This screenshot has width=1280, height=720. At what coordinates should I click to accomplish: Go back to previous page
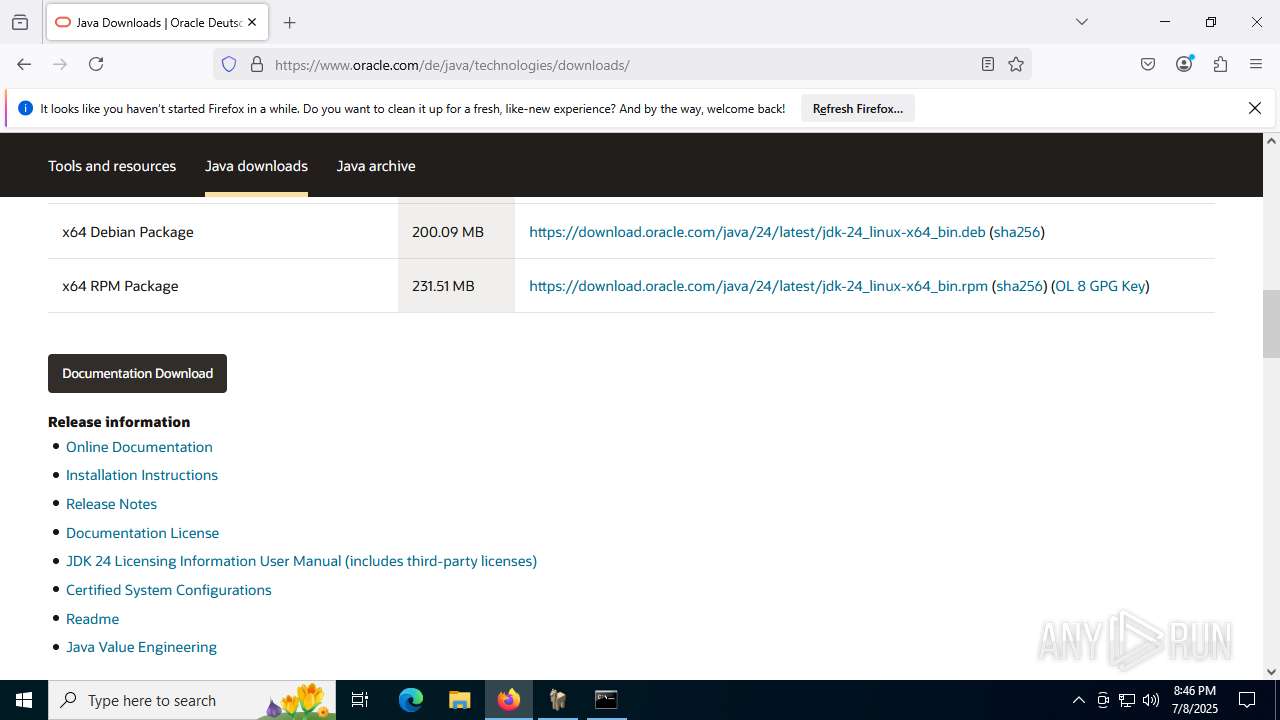click(x=24, y=64)
